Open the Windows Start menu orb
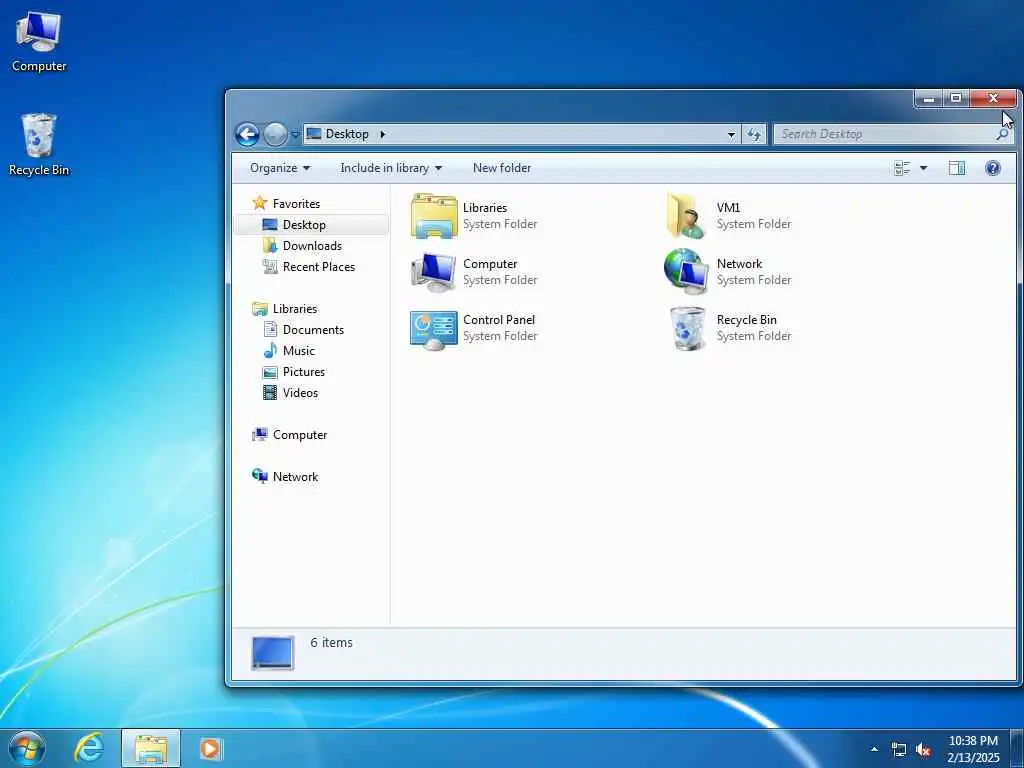1024x768 pixels. pos(27,748)
